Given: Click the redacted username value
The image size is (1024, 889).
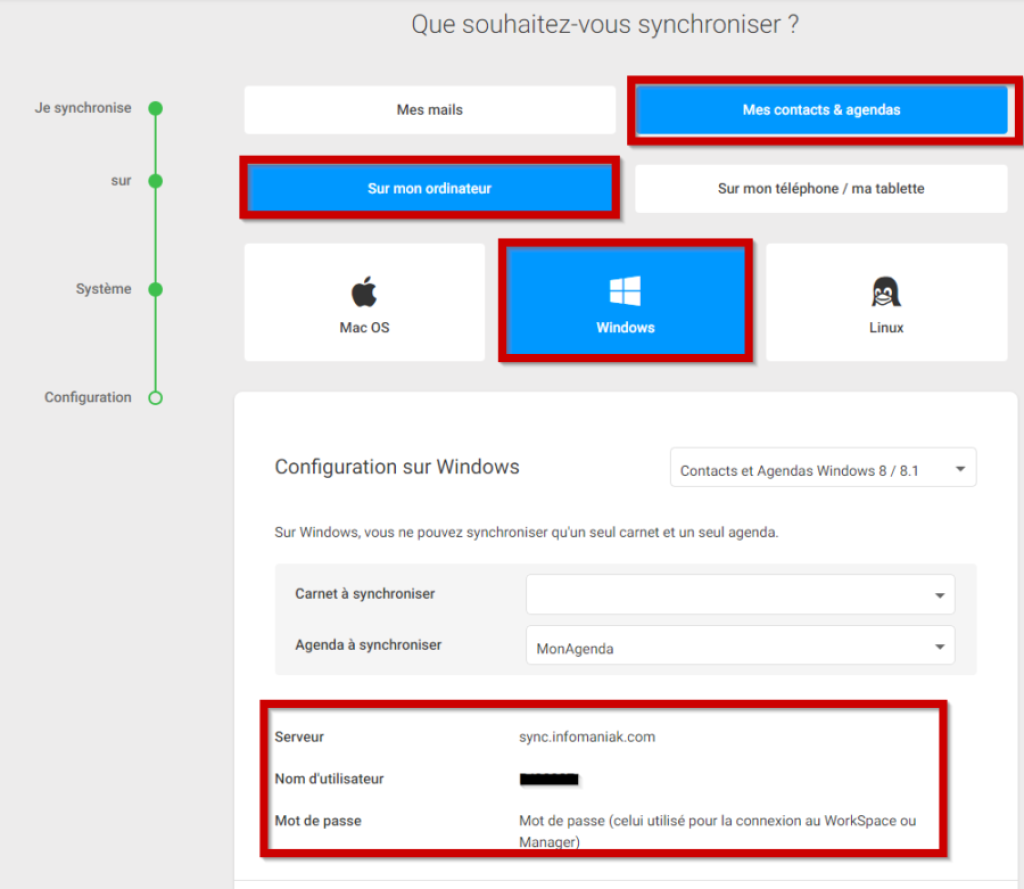Looking at the screenshot, I should (549, 779).
